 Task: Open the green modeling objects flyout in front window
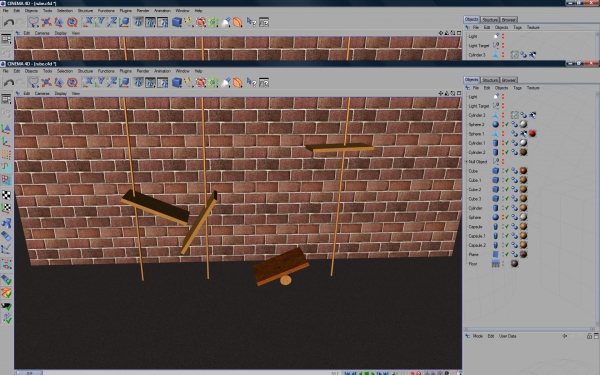click(213, 83)
